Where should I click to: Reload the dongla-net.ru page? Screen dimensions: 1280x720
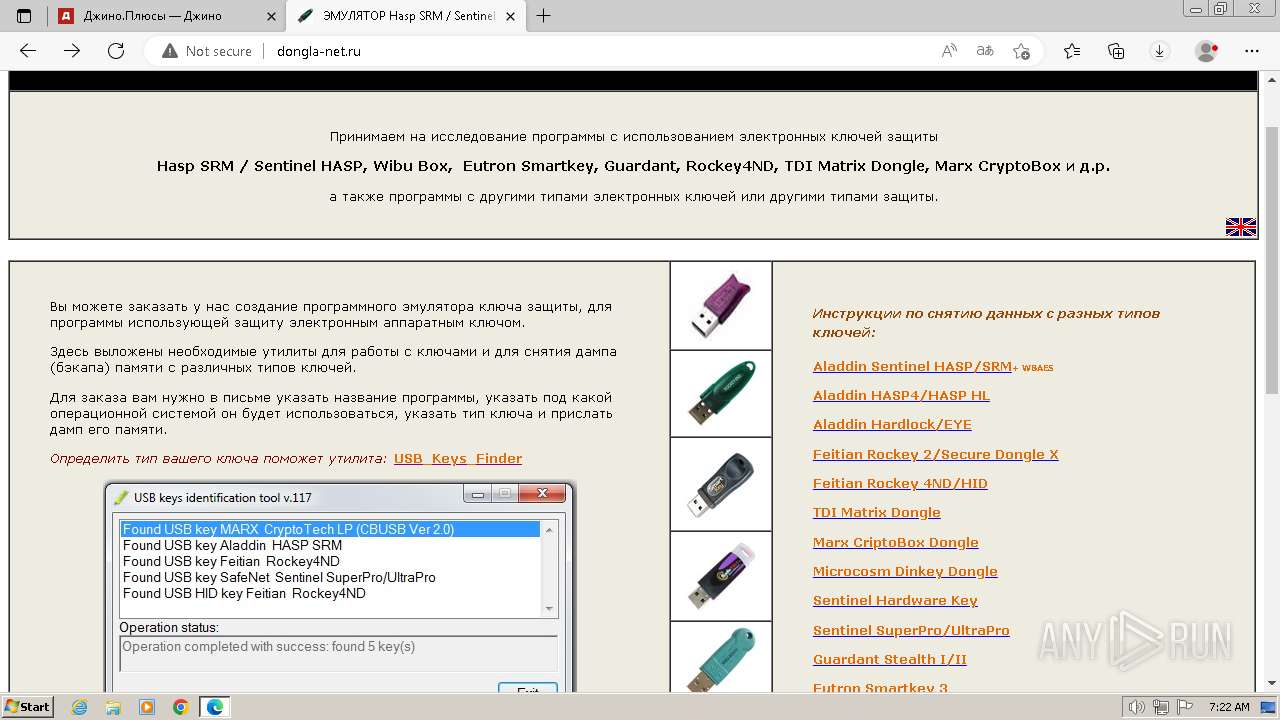click(x=116, y=51)
